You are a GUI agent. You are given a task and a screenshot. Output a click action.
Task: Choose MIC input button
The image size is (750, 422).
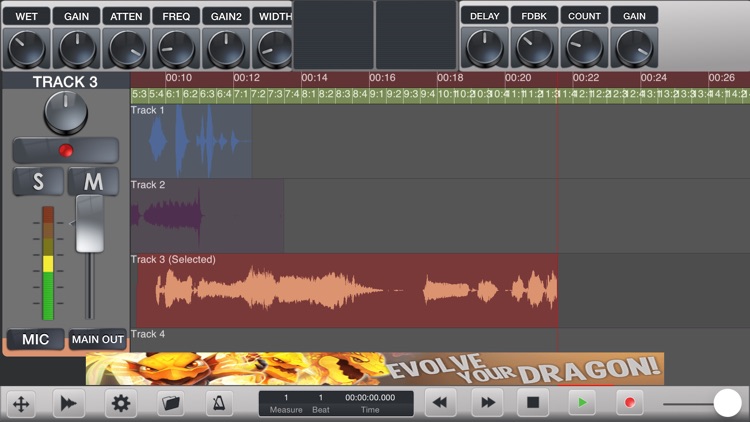click(35, 339)
